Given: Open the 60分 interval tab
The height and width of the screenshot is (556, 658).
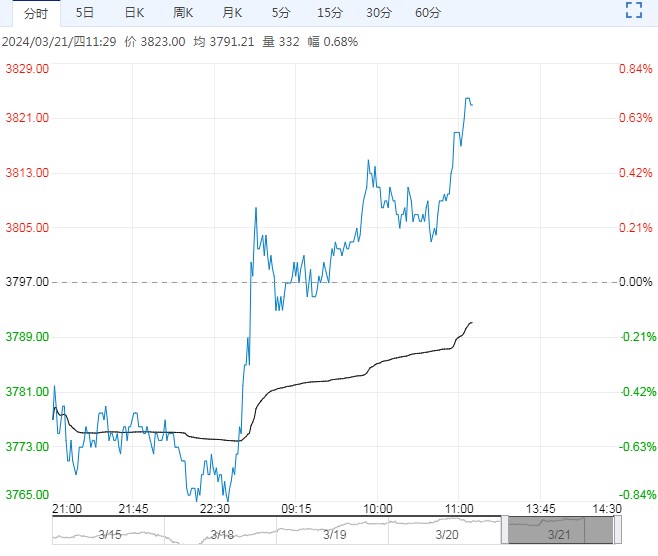Looking at the screenshot, I should click(428, 13).
